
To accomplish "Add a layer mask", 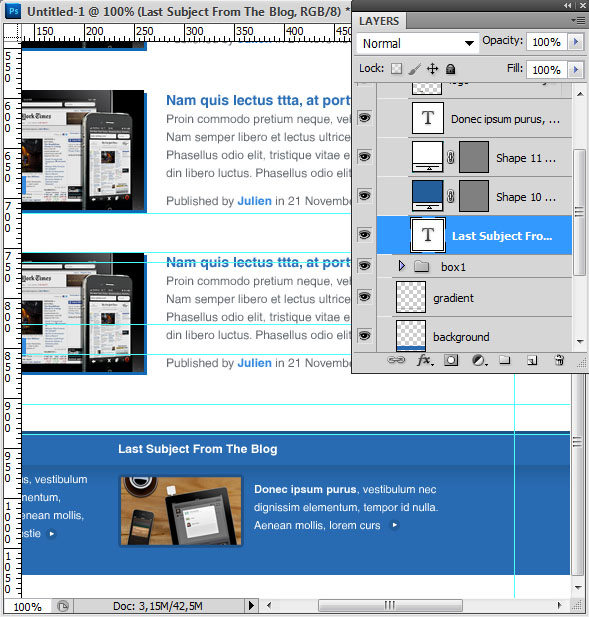I will [451, 360].
